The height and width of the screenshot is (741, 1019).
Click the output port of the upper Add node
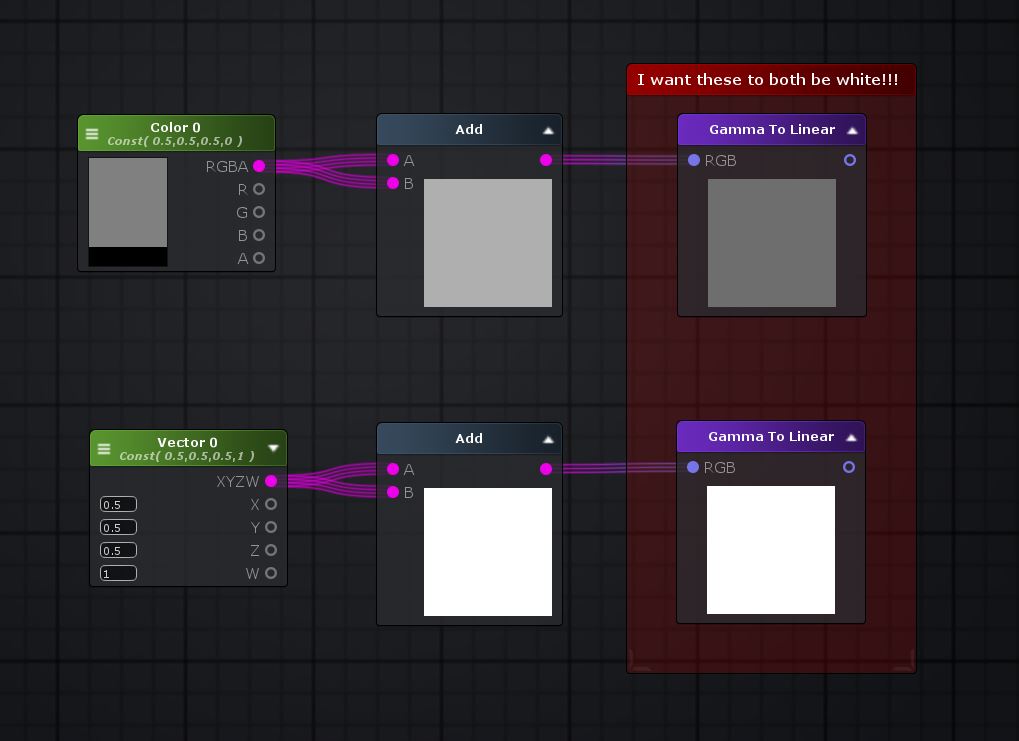pyautogui.click(x=546, y=160)
